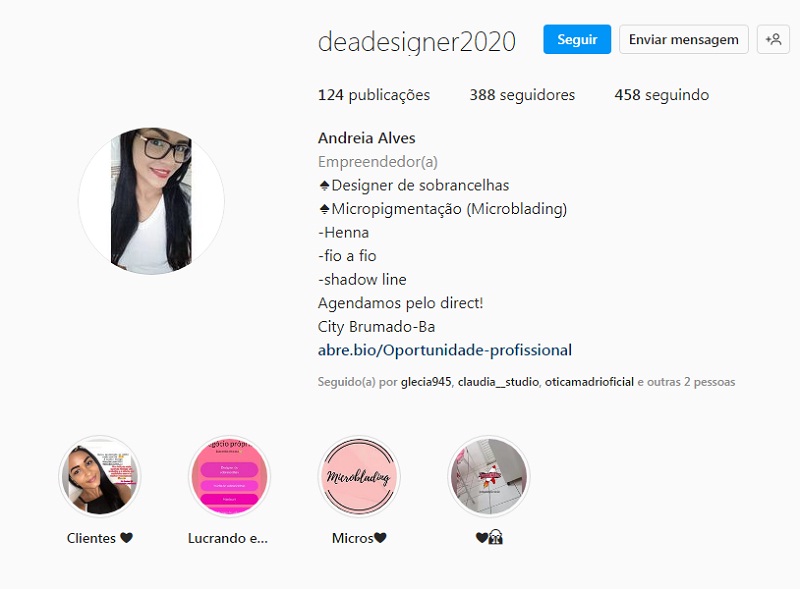Open the Micros Microblading highlight

point(359,476)
